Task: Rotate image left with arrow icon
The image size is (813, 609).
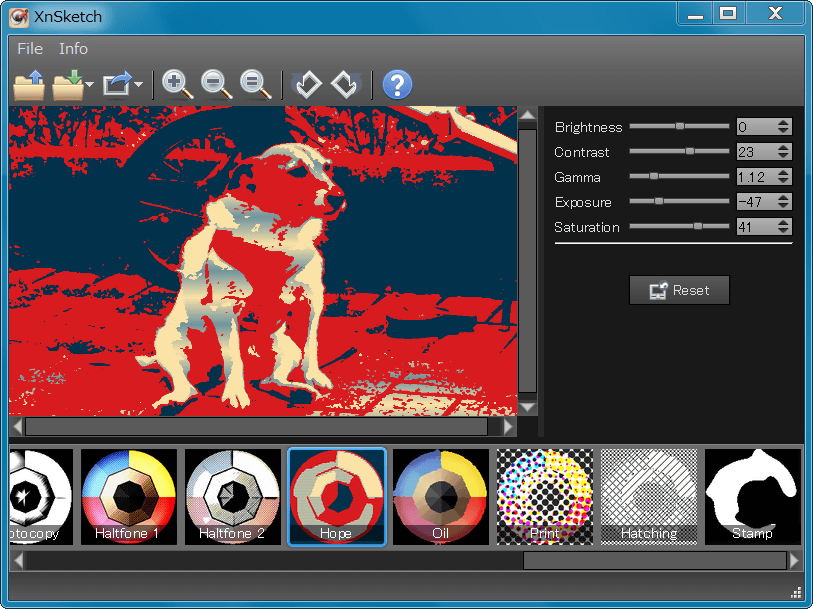Action: tap(307, 85)
